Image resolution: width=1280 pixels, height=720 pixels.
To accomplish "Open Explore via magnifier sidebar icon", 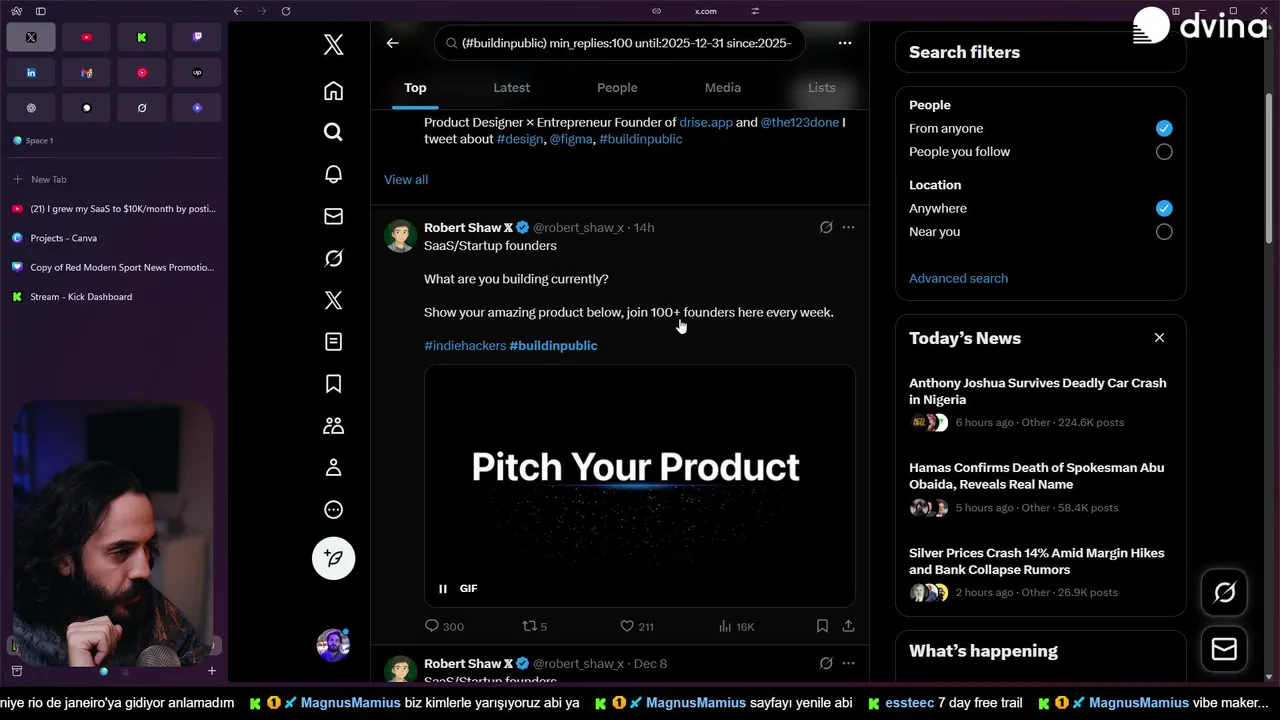I will tap(334, 132).
